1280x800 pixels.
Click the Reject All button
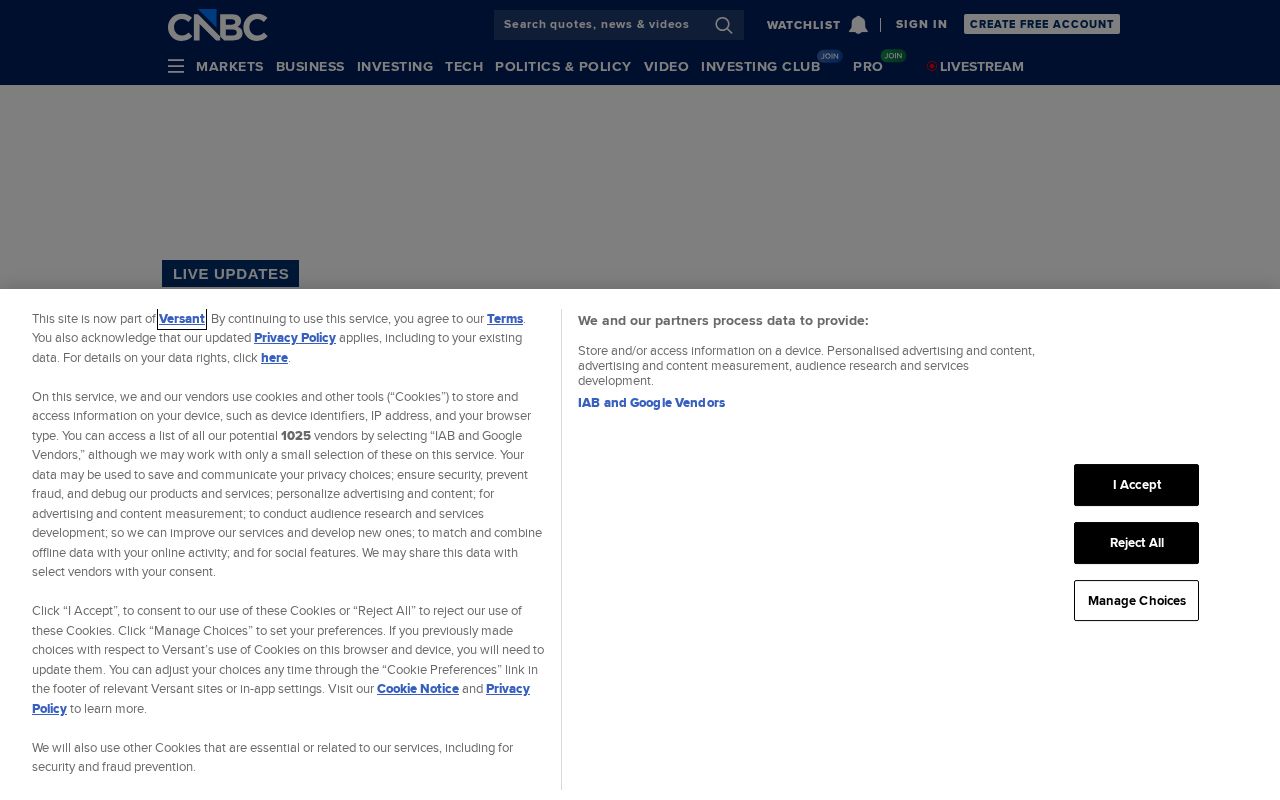[x=1136, y=543]
